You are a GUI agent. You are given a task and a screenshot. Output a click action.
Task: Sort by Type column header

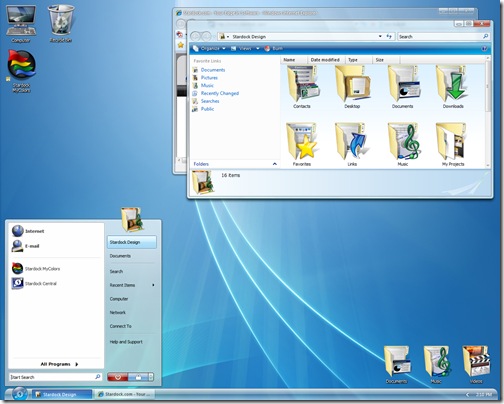coord(358,60)
